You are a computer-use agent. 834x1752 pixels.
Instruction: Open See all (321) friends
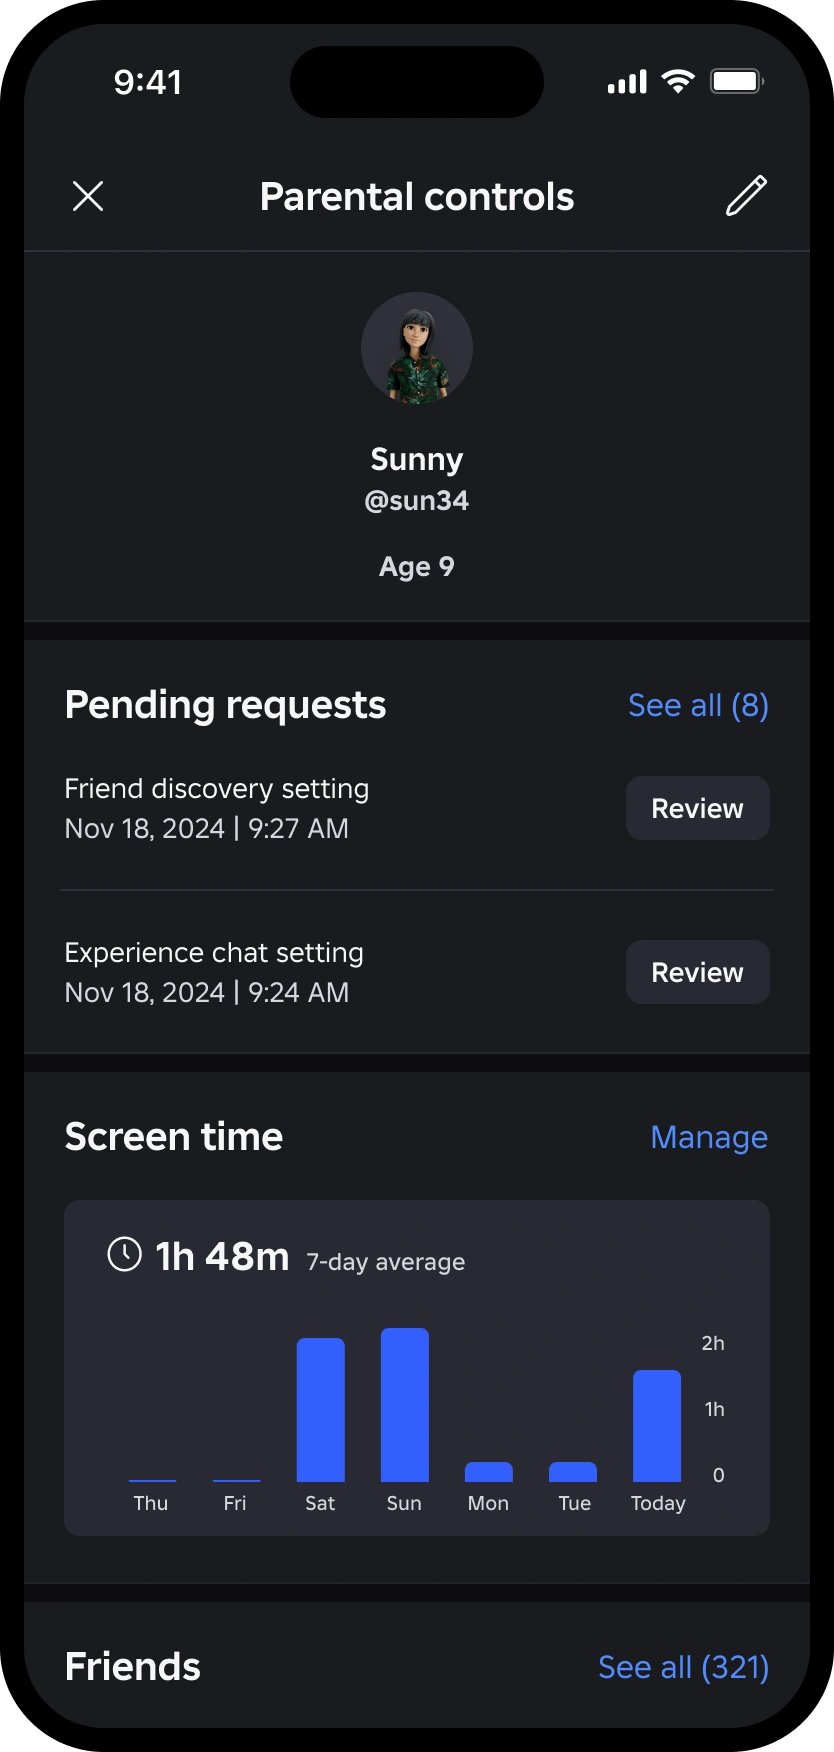(683, 1667)
